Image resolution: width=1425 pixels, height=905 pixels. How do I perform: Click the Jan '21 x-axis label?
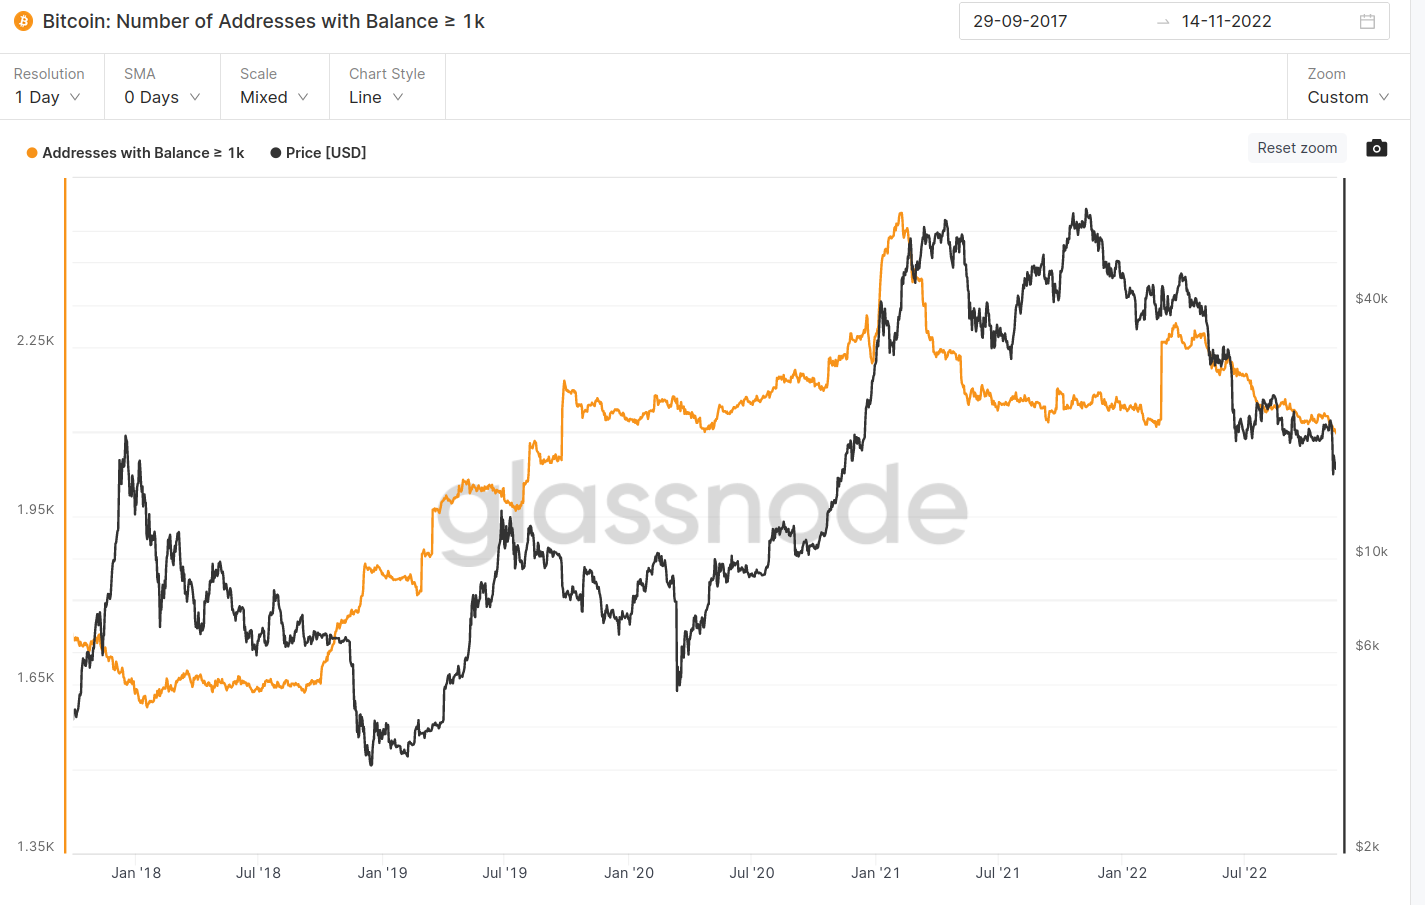(875, 873)
